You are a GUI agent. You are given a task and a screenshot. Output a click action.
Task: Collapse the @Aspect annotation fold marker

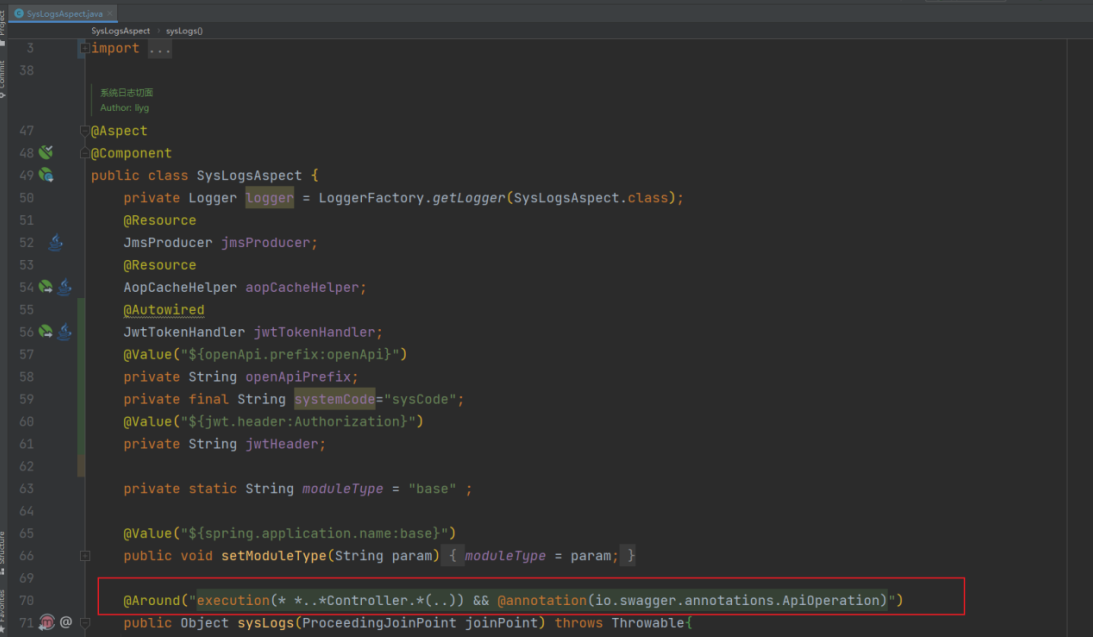(85, 131)
